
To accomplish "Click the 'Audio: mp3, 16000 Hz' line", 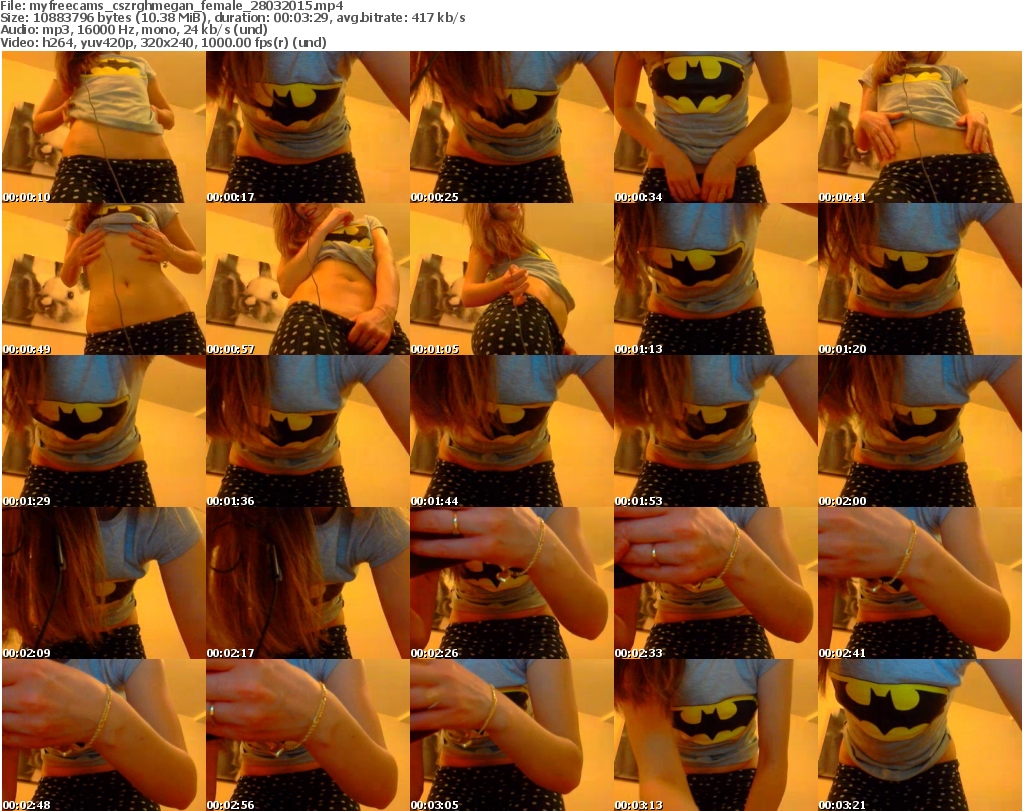I will tap(134, 30).
